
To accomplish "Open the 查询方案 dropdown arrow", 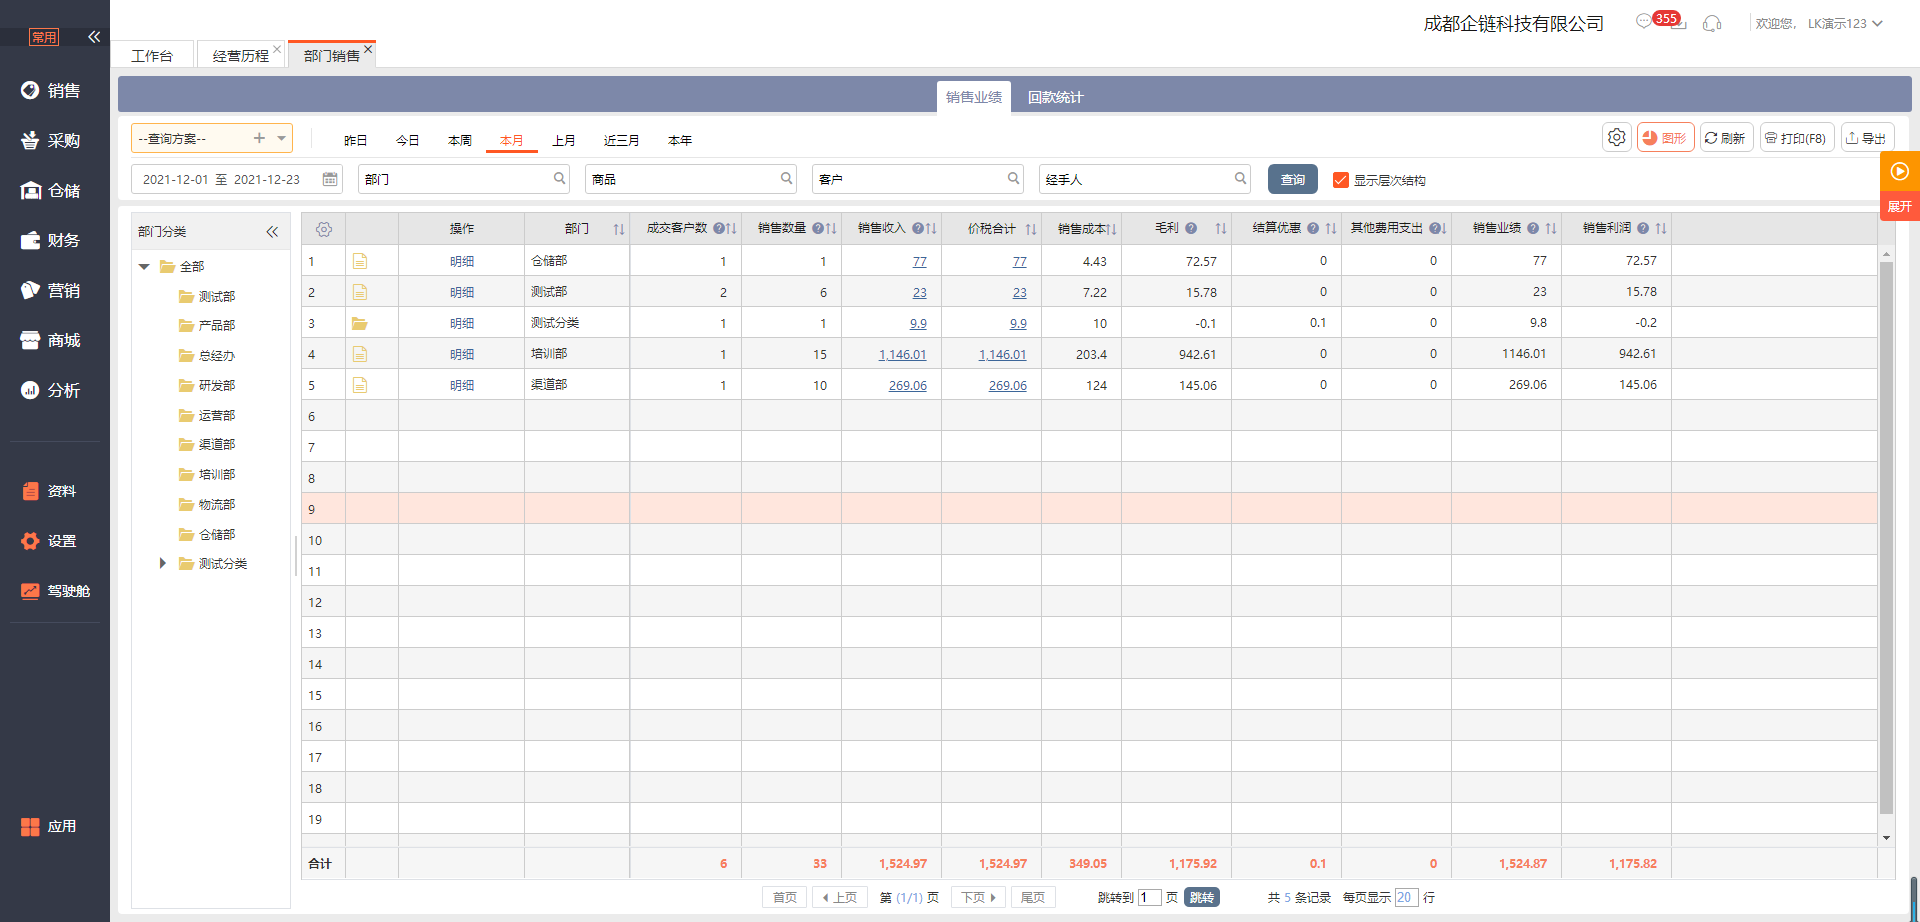I will pyautogui.click(x=282, y=138).
